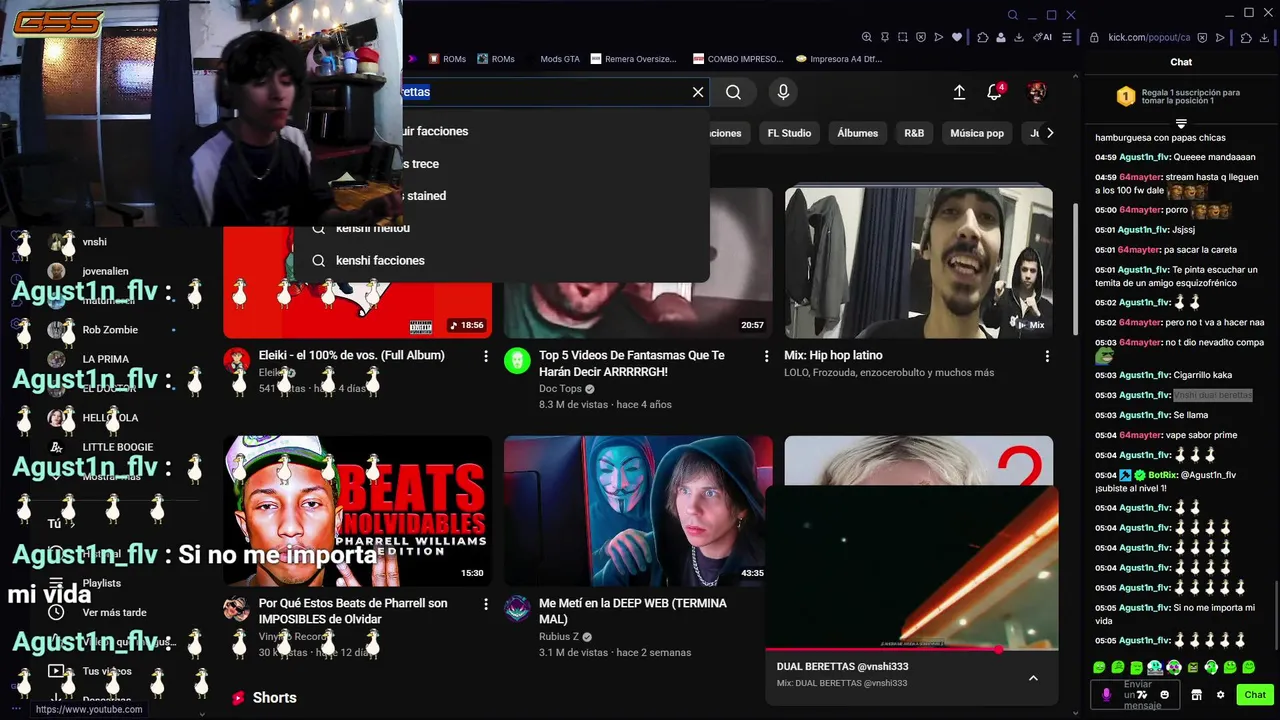
Task: Show more filter chips with right arrow
Action: pyautogui.click(x=1049, y=133)
